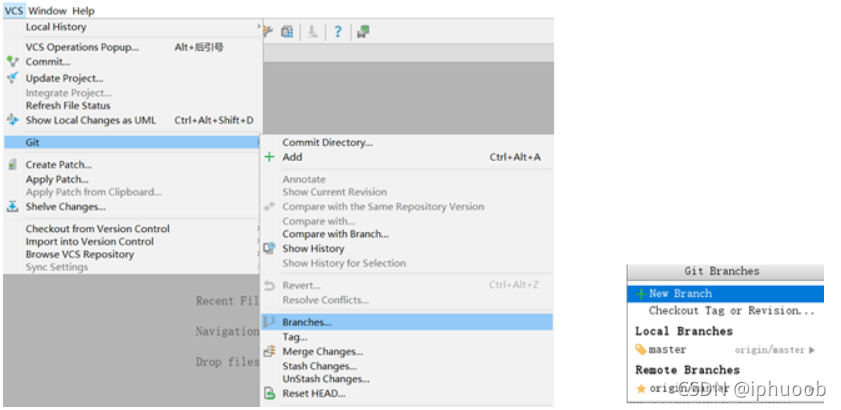This screenshot has width=841, height=410.
Task: Click the Annotate entry
Action: [x=304, y=179]
